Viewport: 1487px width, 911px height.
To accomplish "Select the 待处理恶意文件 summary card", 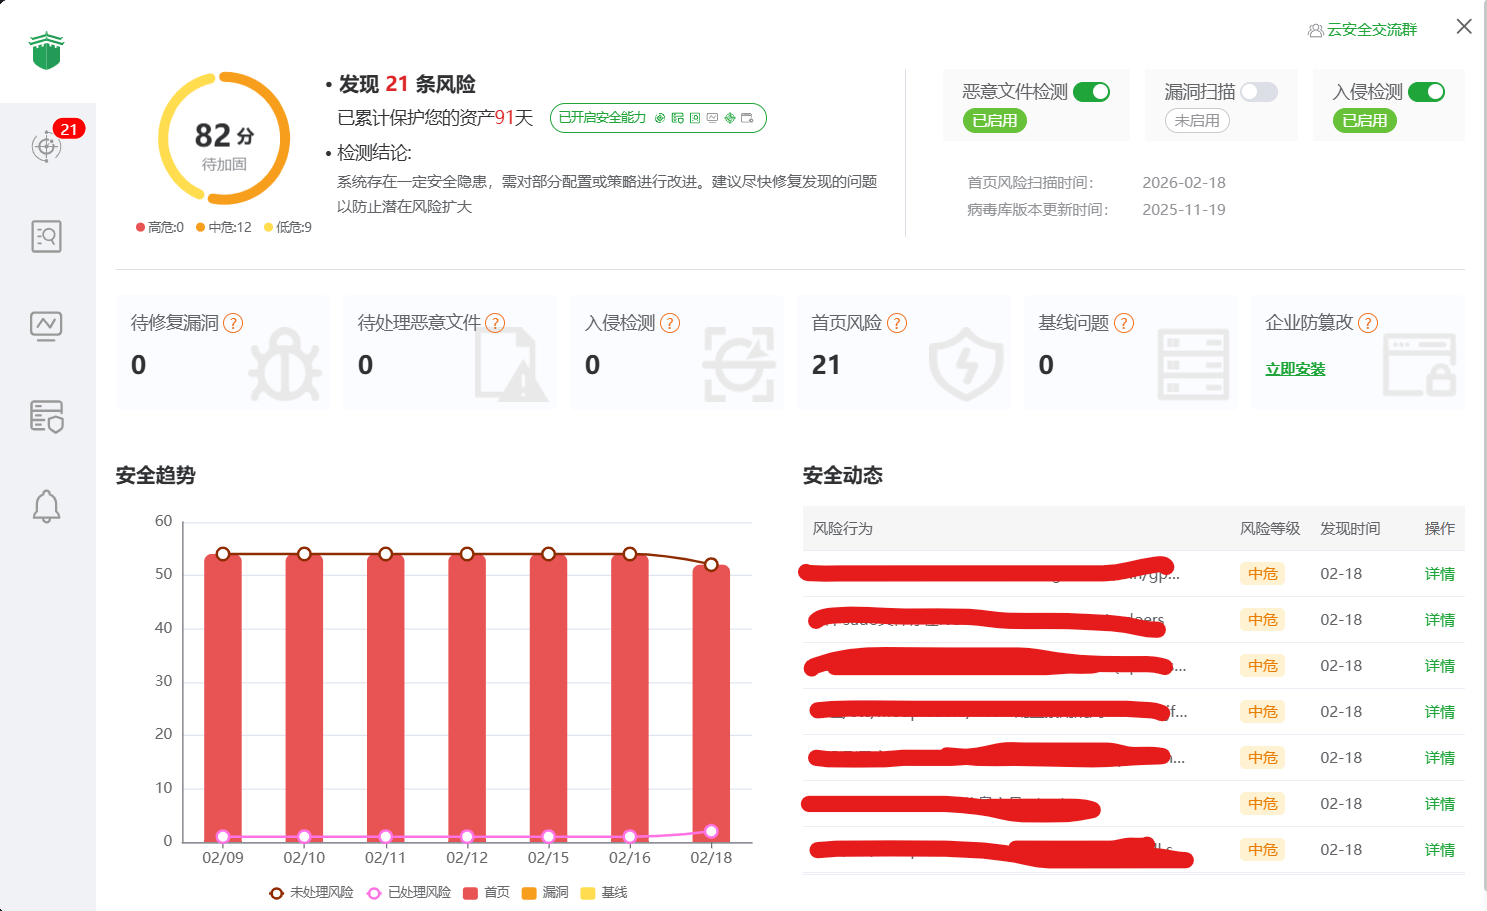I will point(449,352).
